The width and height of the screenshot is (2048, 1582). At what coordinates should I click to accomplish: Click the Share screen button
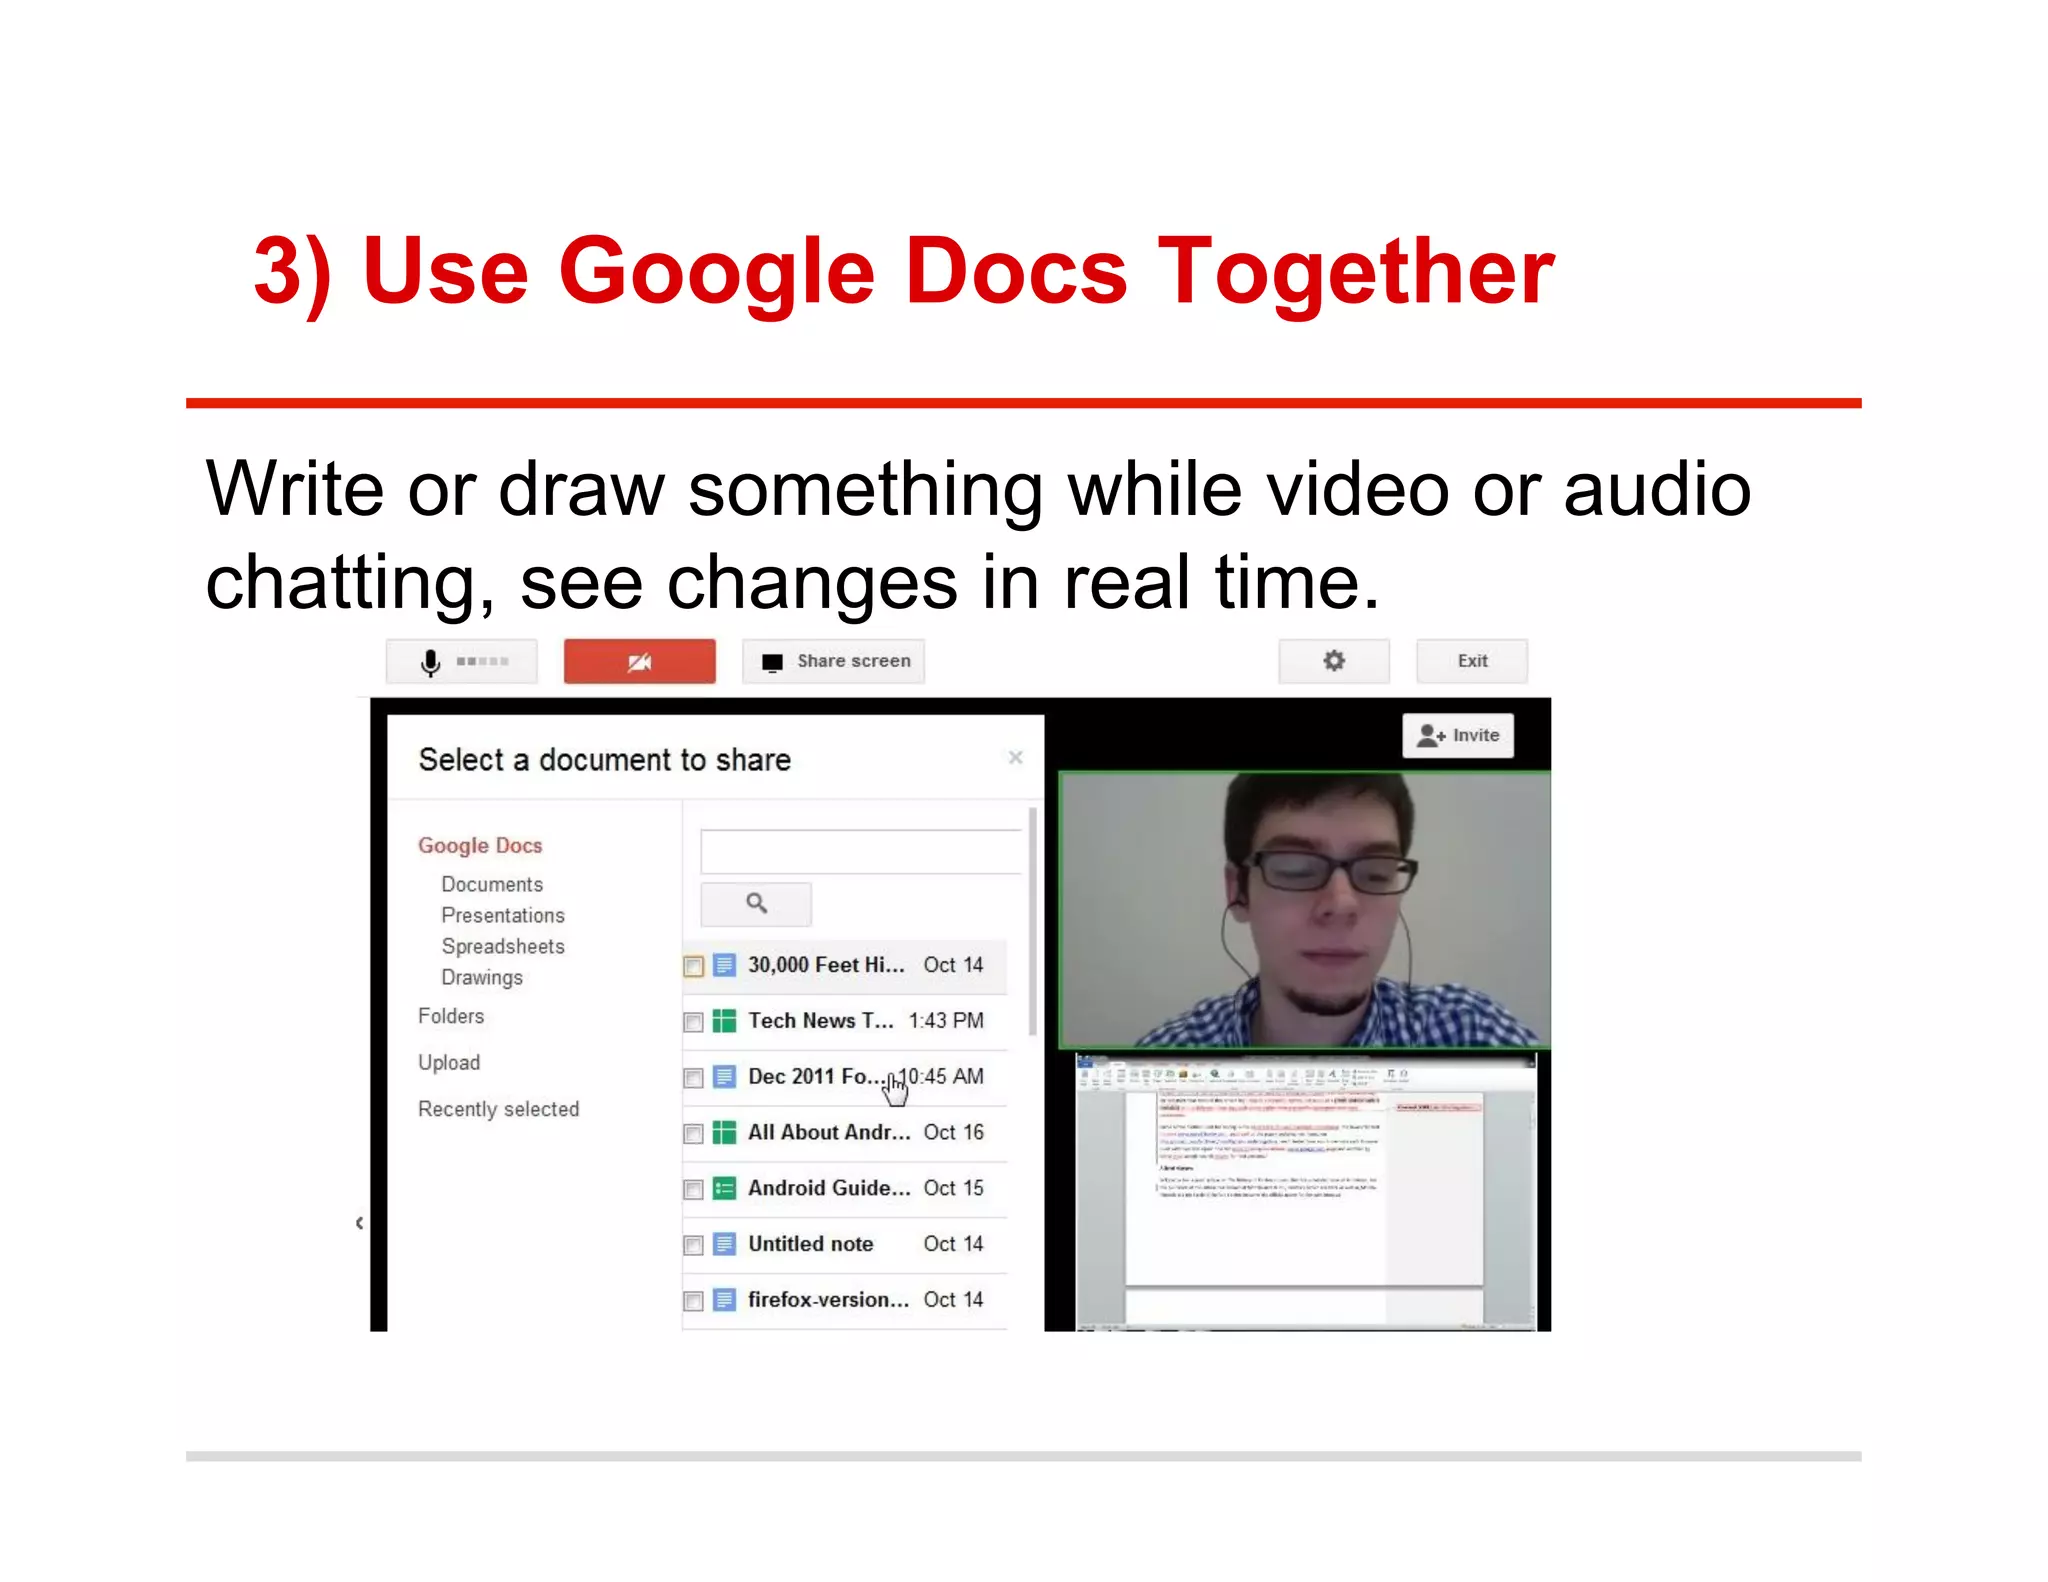coord(833,661)
